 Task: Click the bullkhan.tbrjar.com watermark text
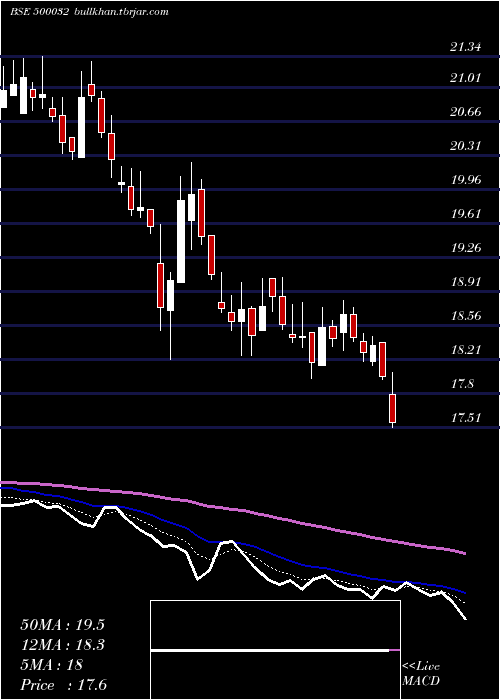point(120,12)
